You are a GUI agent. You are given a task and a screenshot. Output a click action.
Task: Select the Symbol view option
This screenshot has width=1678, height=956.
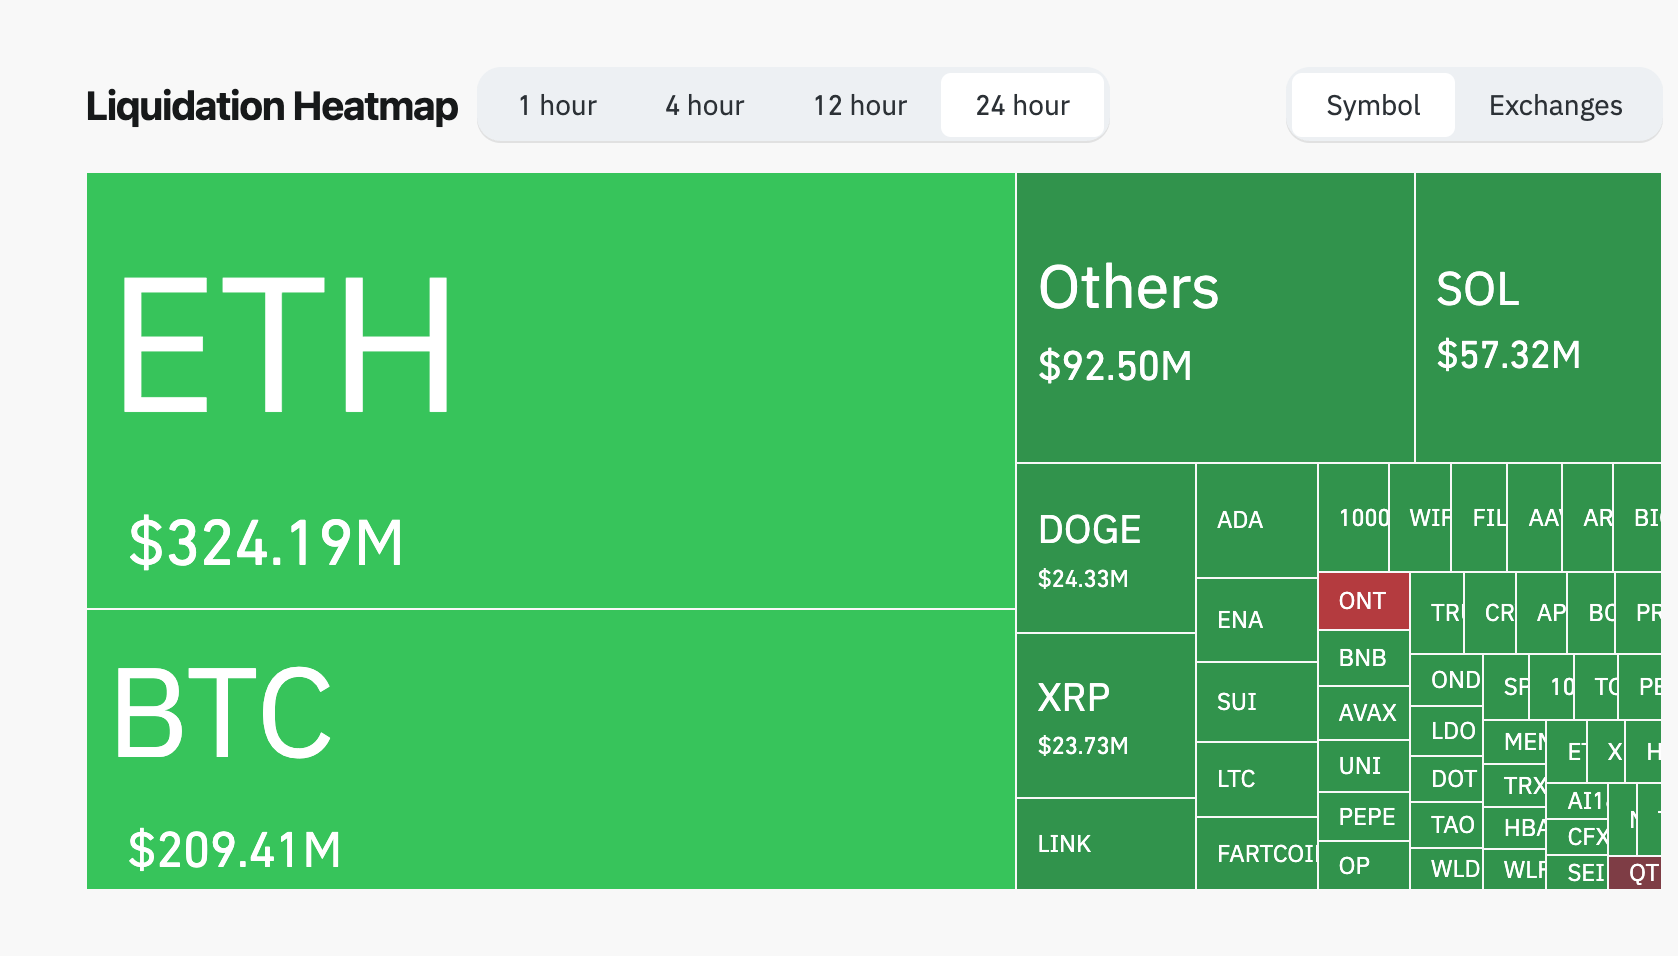pos(1372,105)
